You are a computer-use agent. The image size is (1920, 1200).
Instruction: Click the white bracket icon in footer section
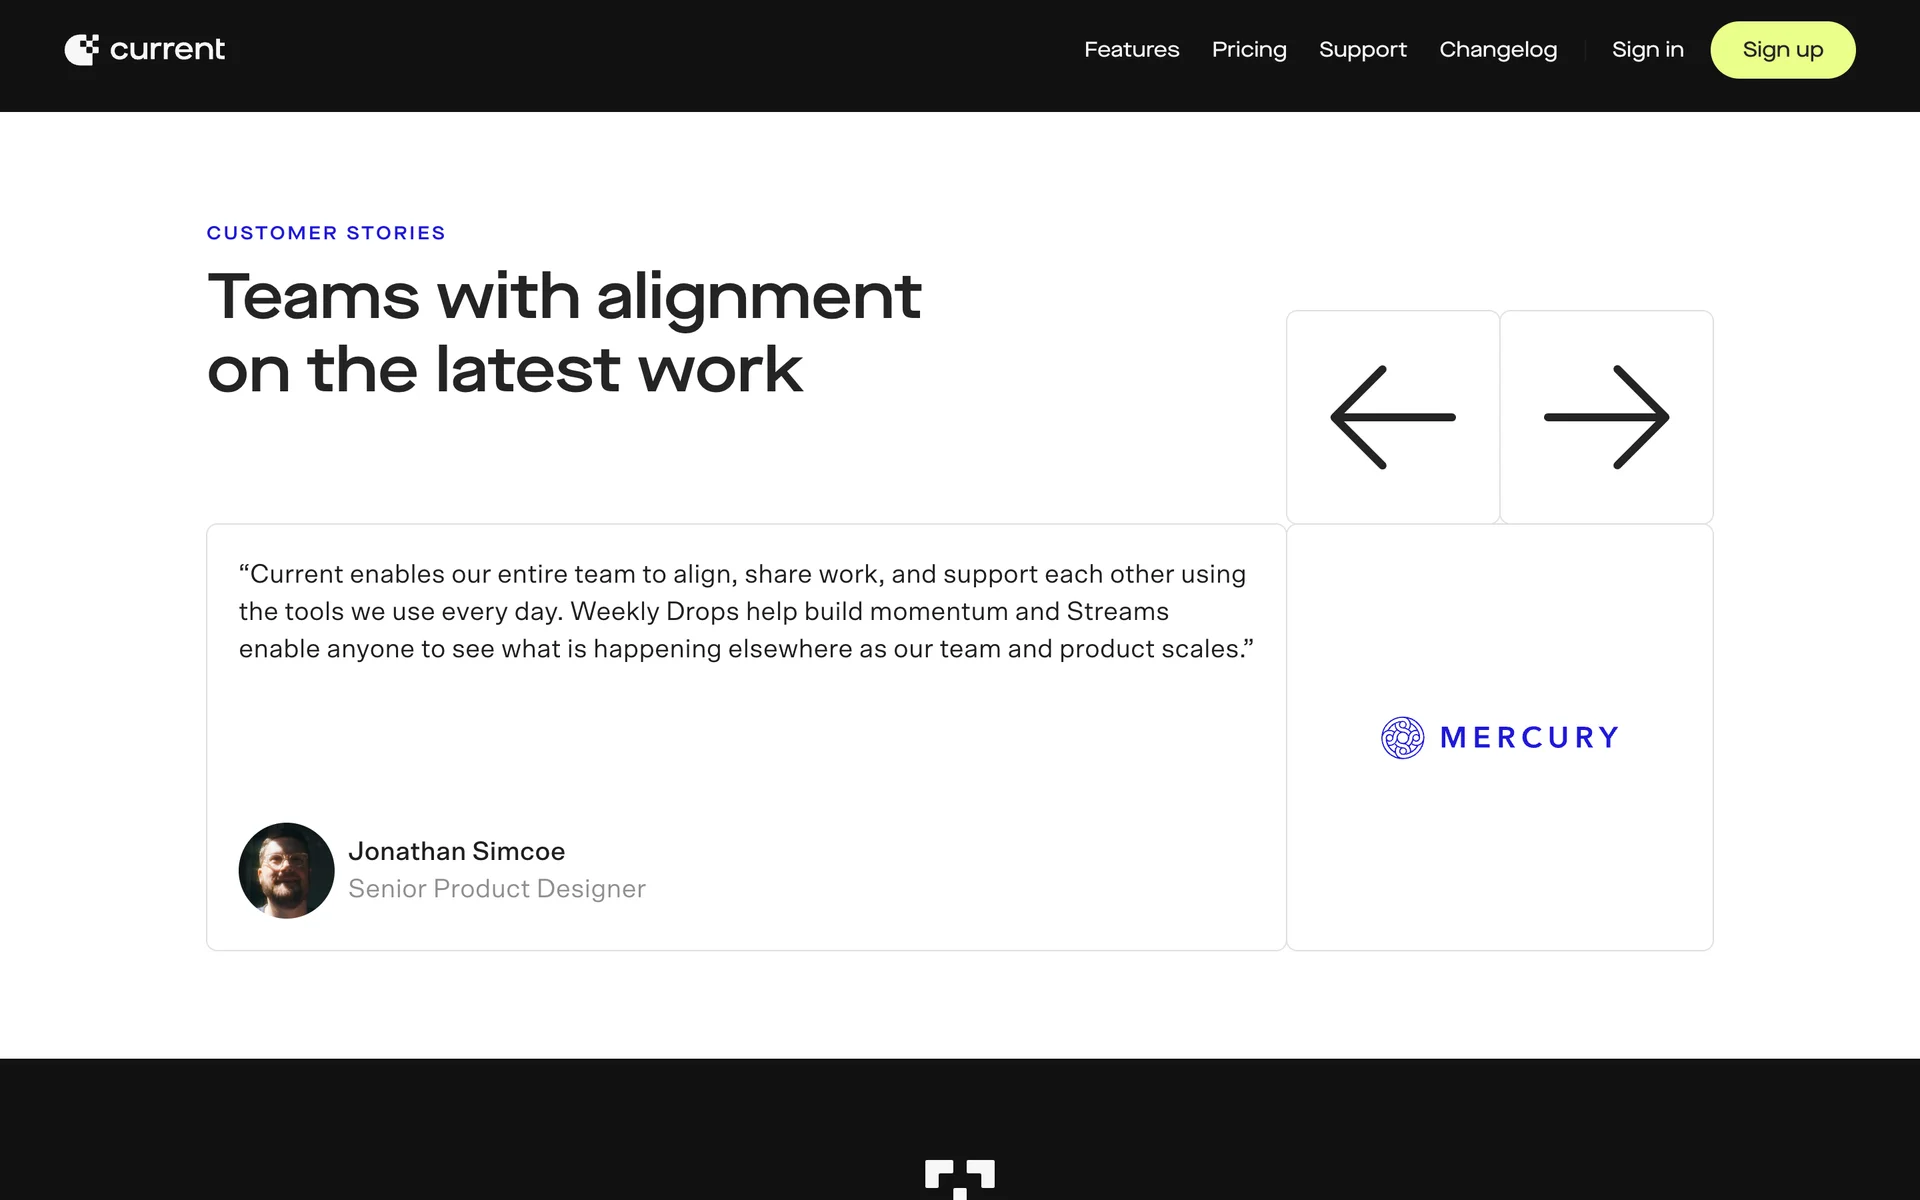tap(960, 1180)
